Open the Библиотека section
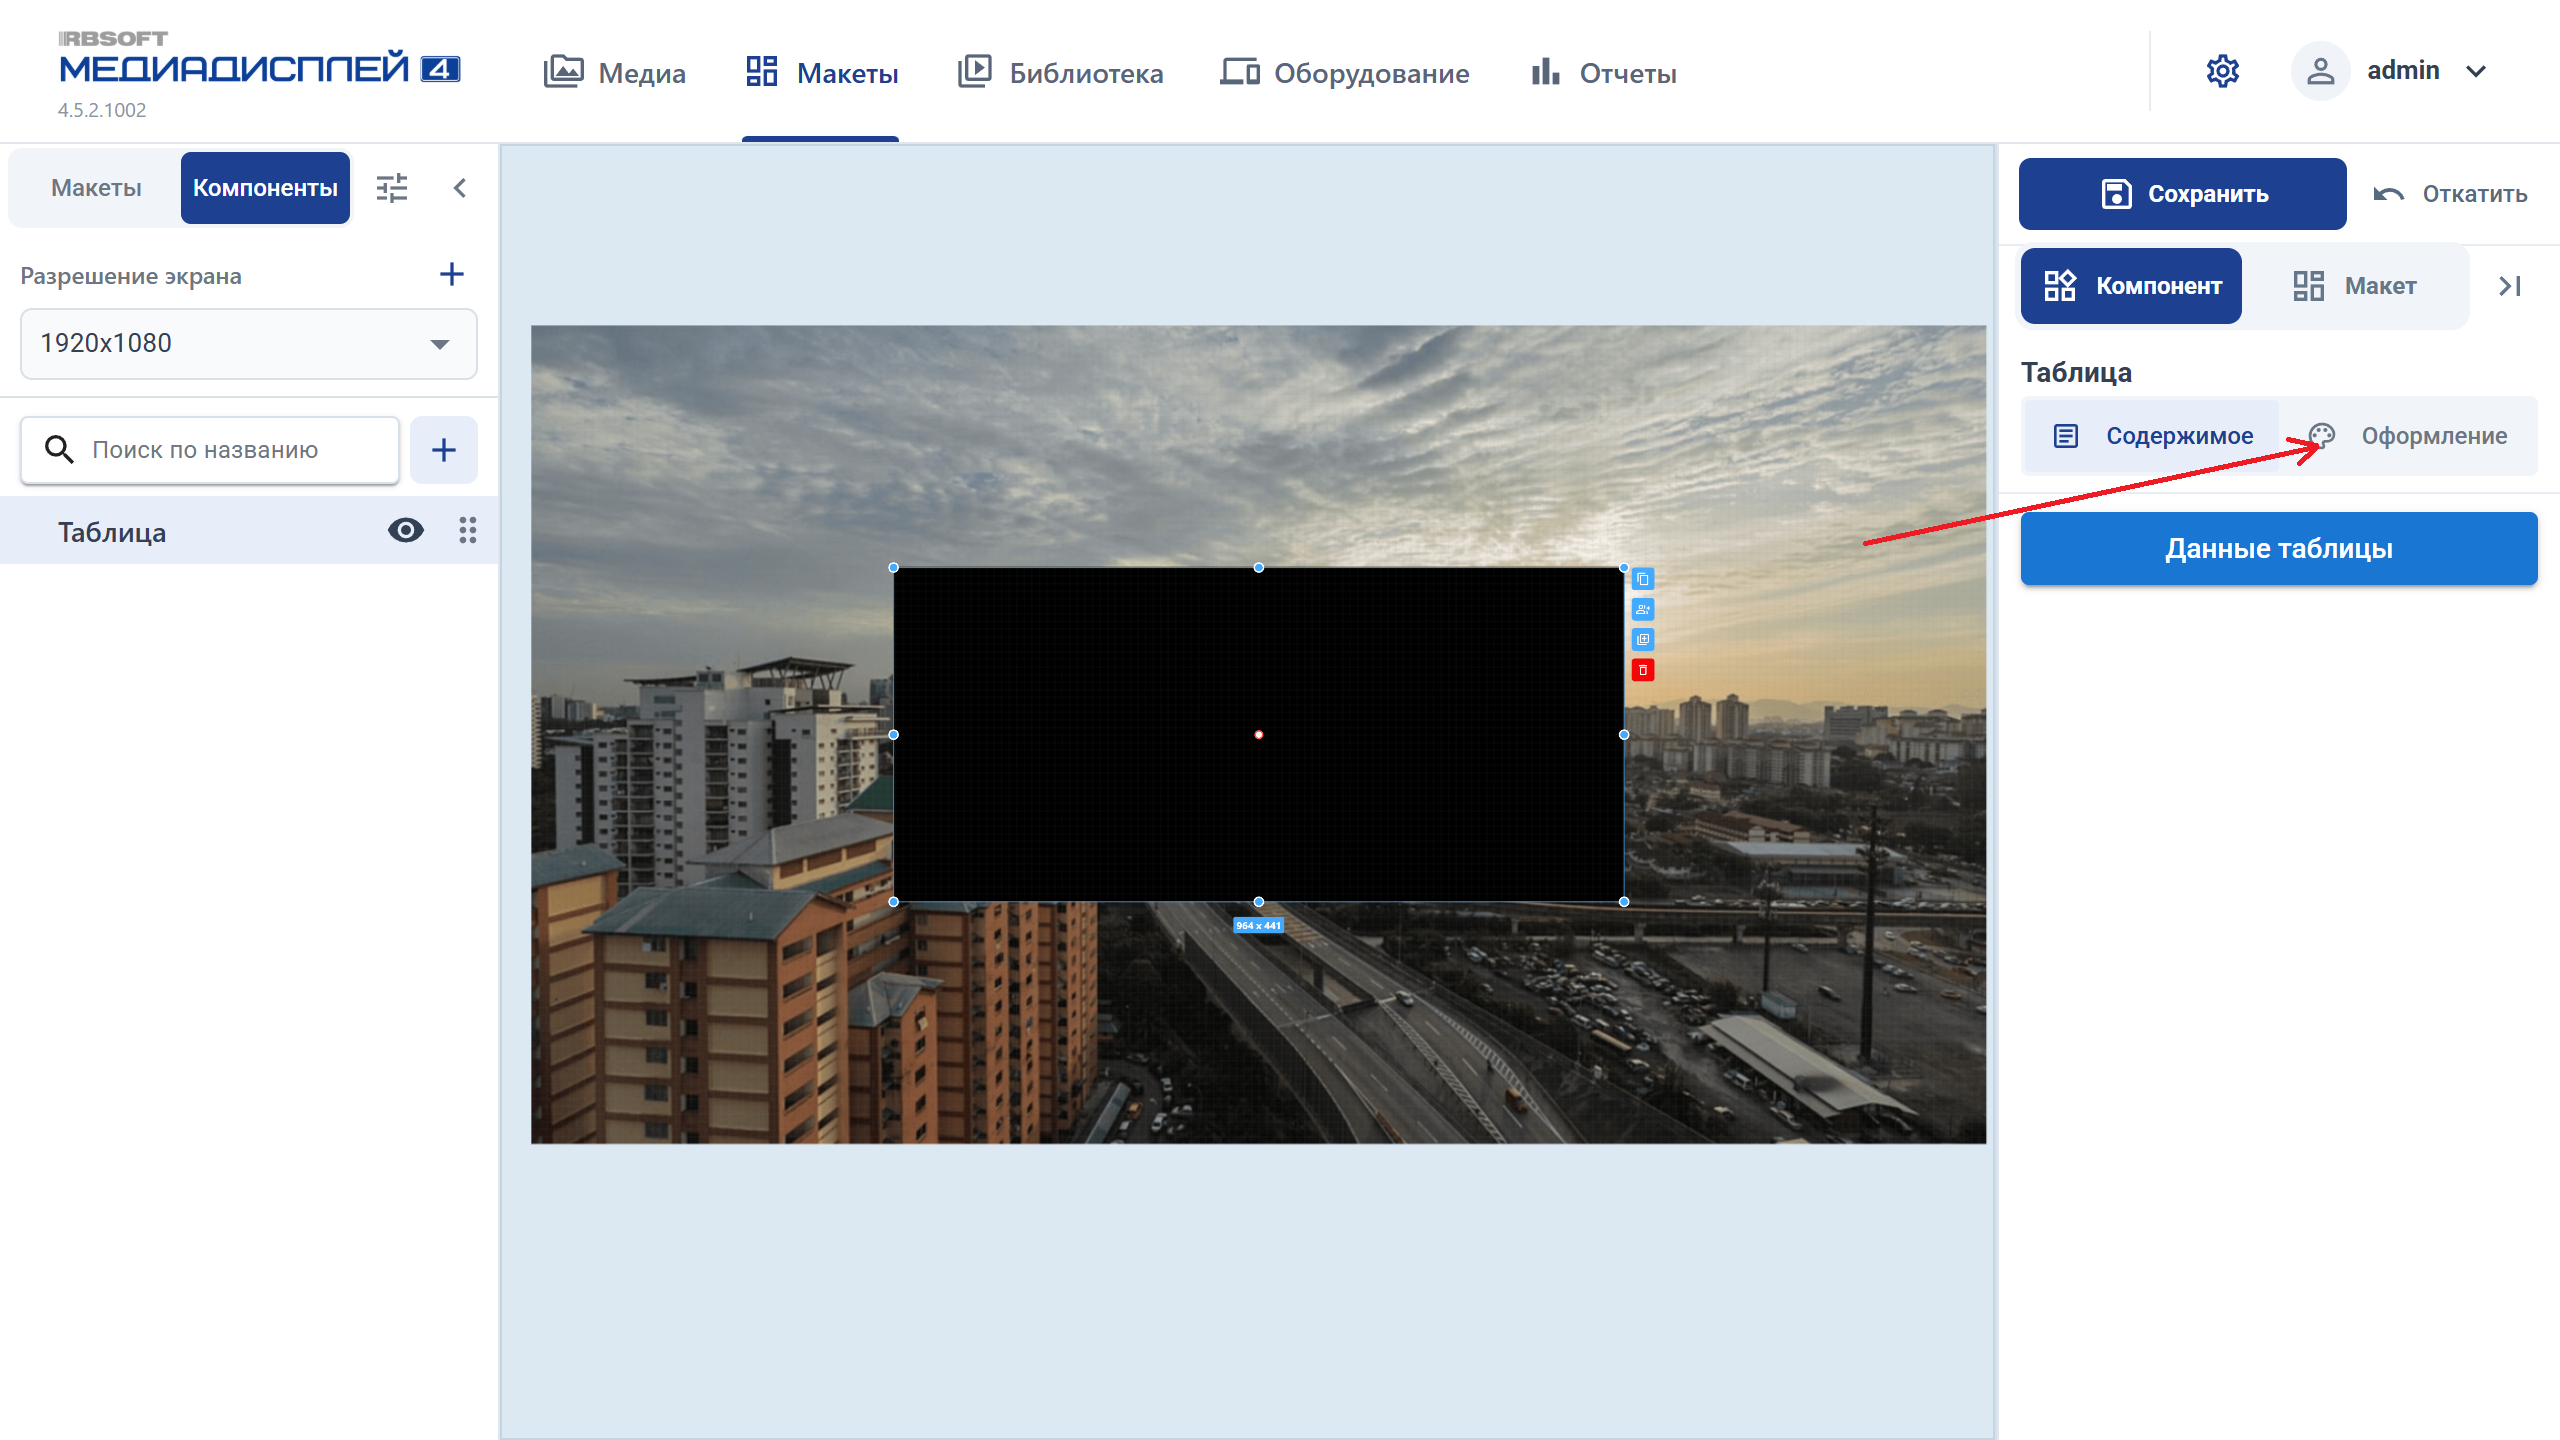This screenshot has width=2560, height=1440. [x=1060, y=72]
